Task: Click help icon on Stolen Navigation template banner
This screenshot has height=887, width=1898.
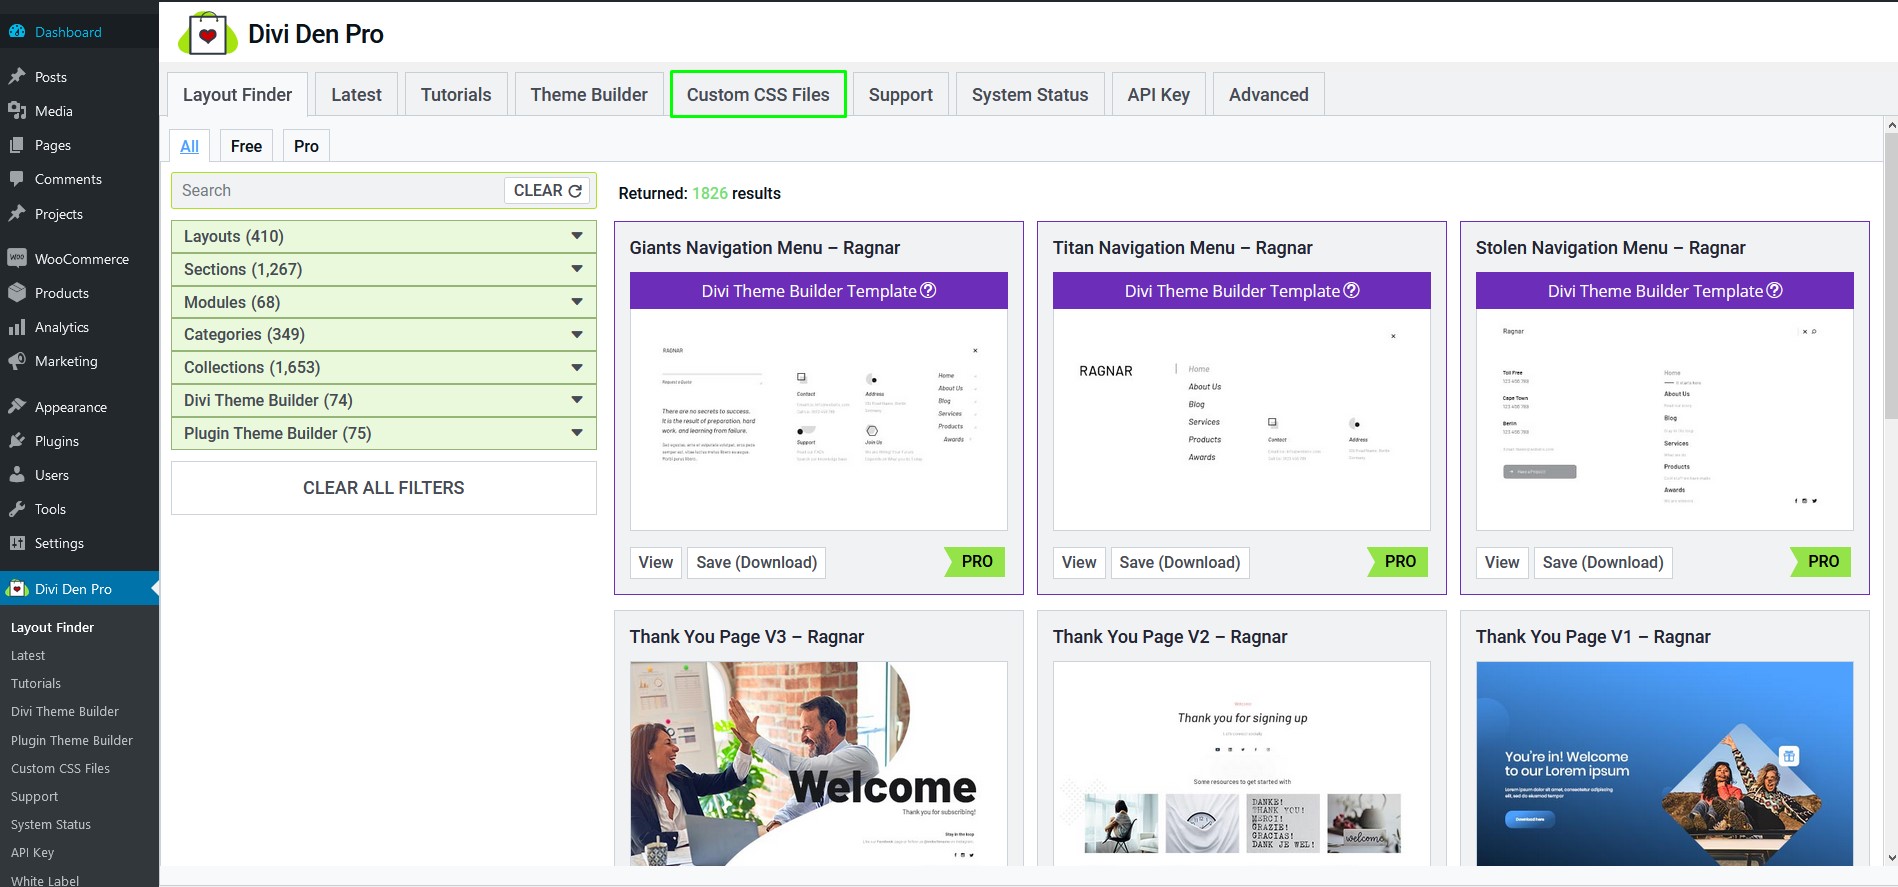Action: (1774, 290)
